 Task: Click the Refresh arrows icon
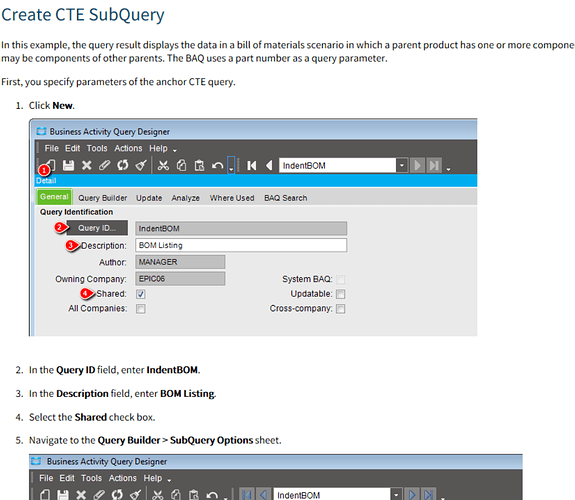122,165
